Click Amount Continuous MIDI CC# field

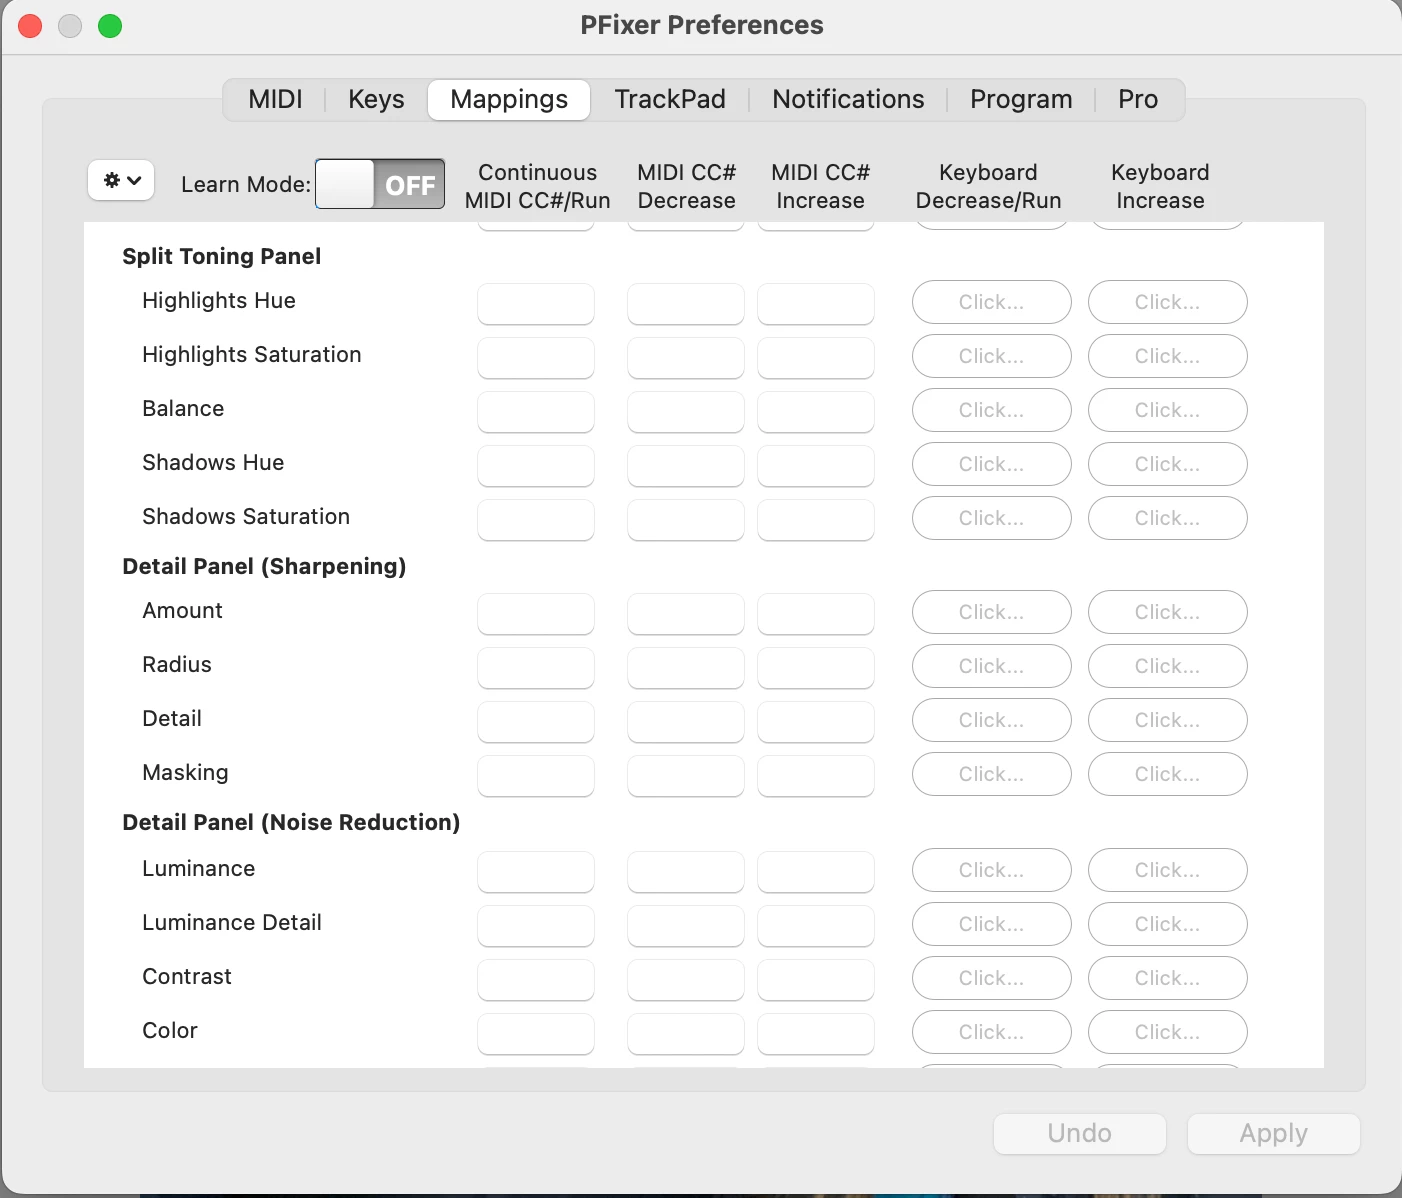pyautogui.click(x=536, y=614)
